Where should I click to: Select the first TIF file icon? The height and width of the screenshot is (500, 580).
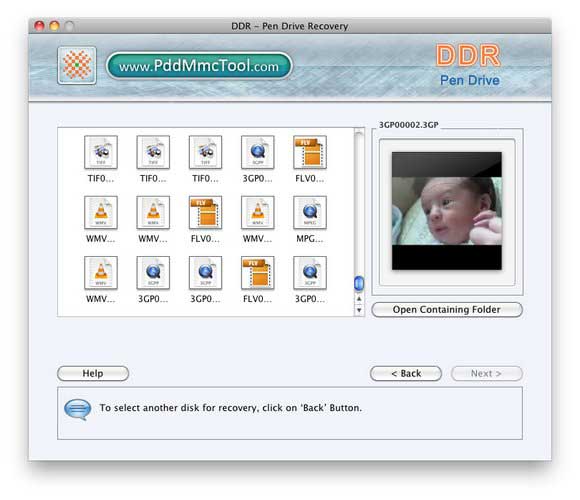(101, 152)
